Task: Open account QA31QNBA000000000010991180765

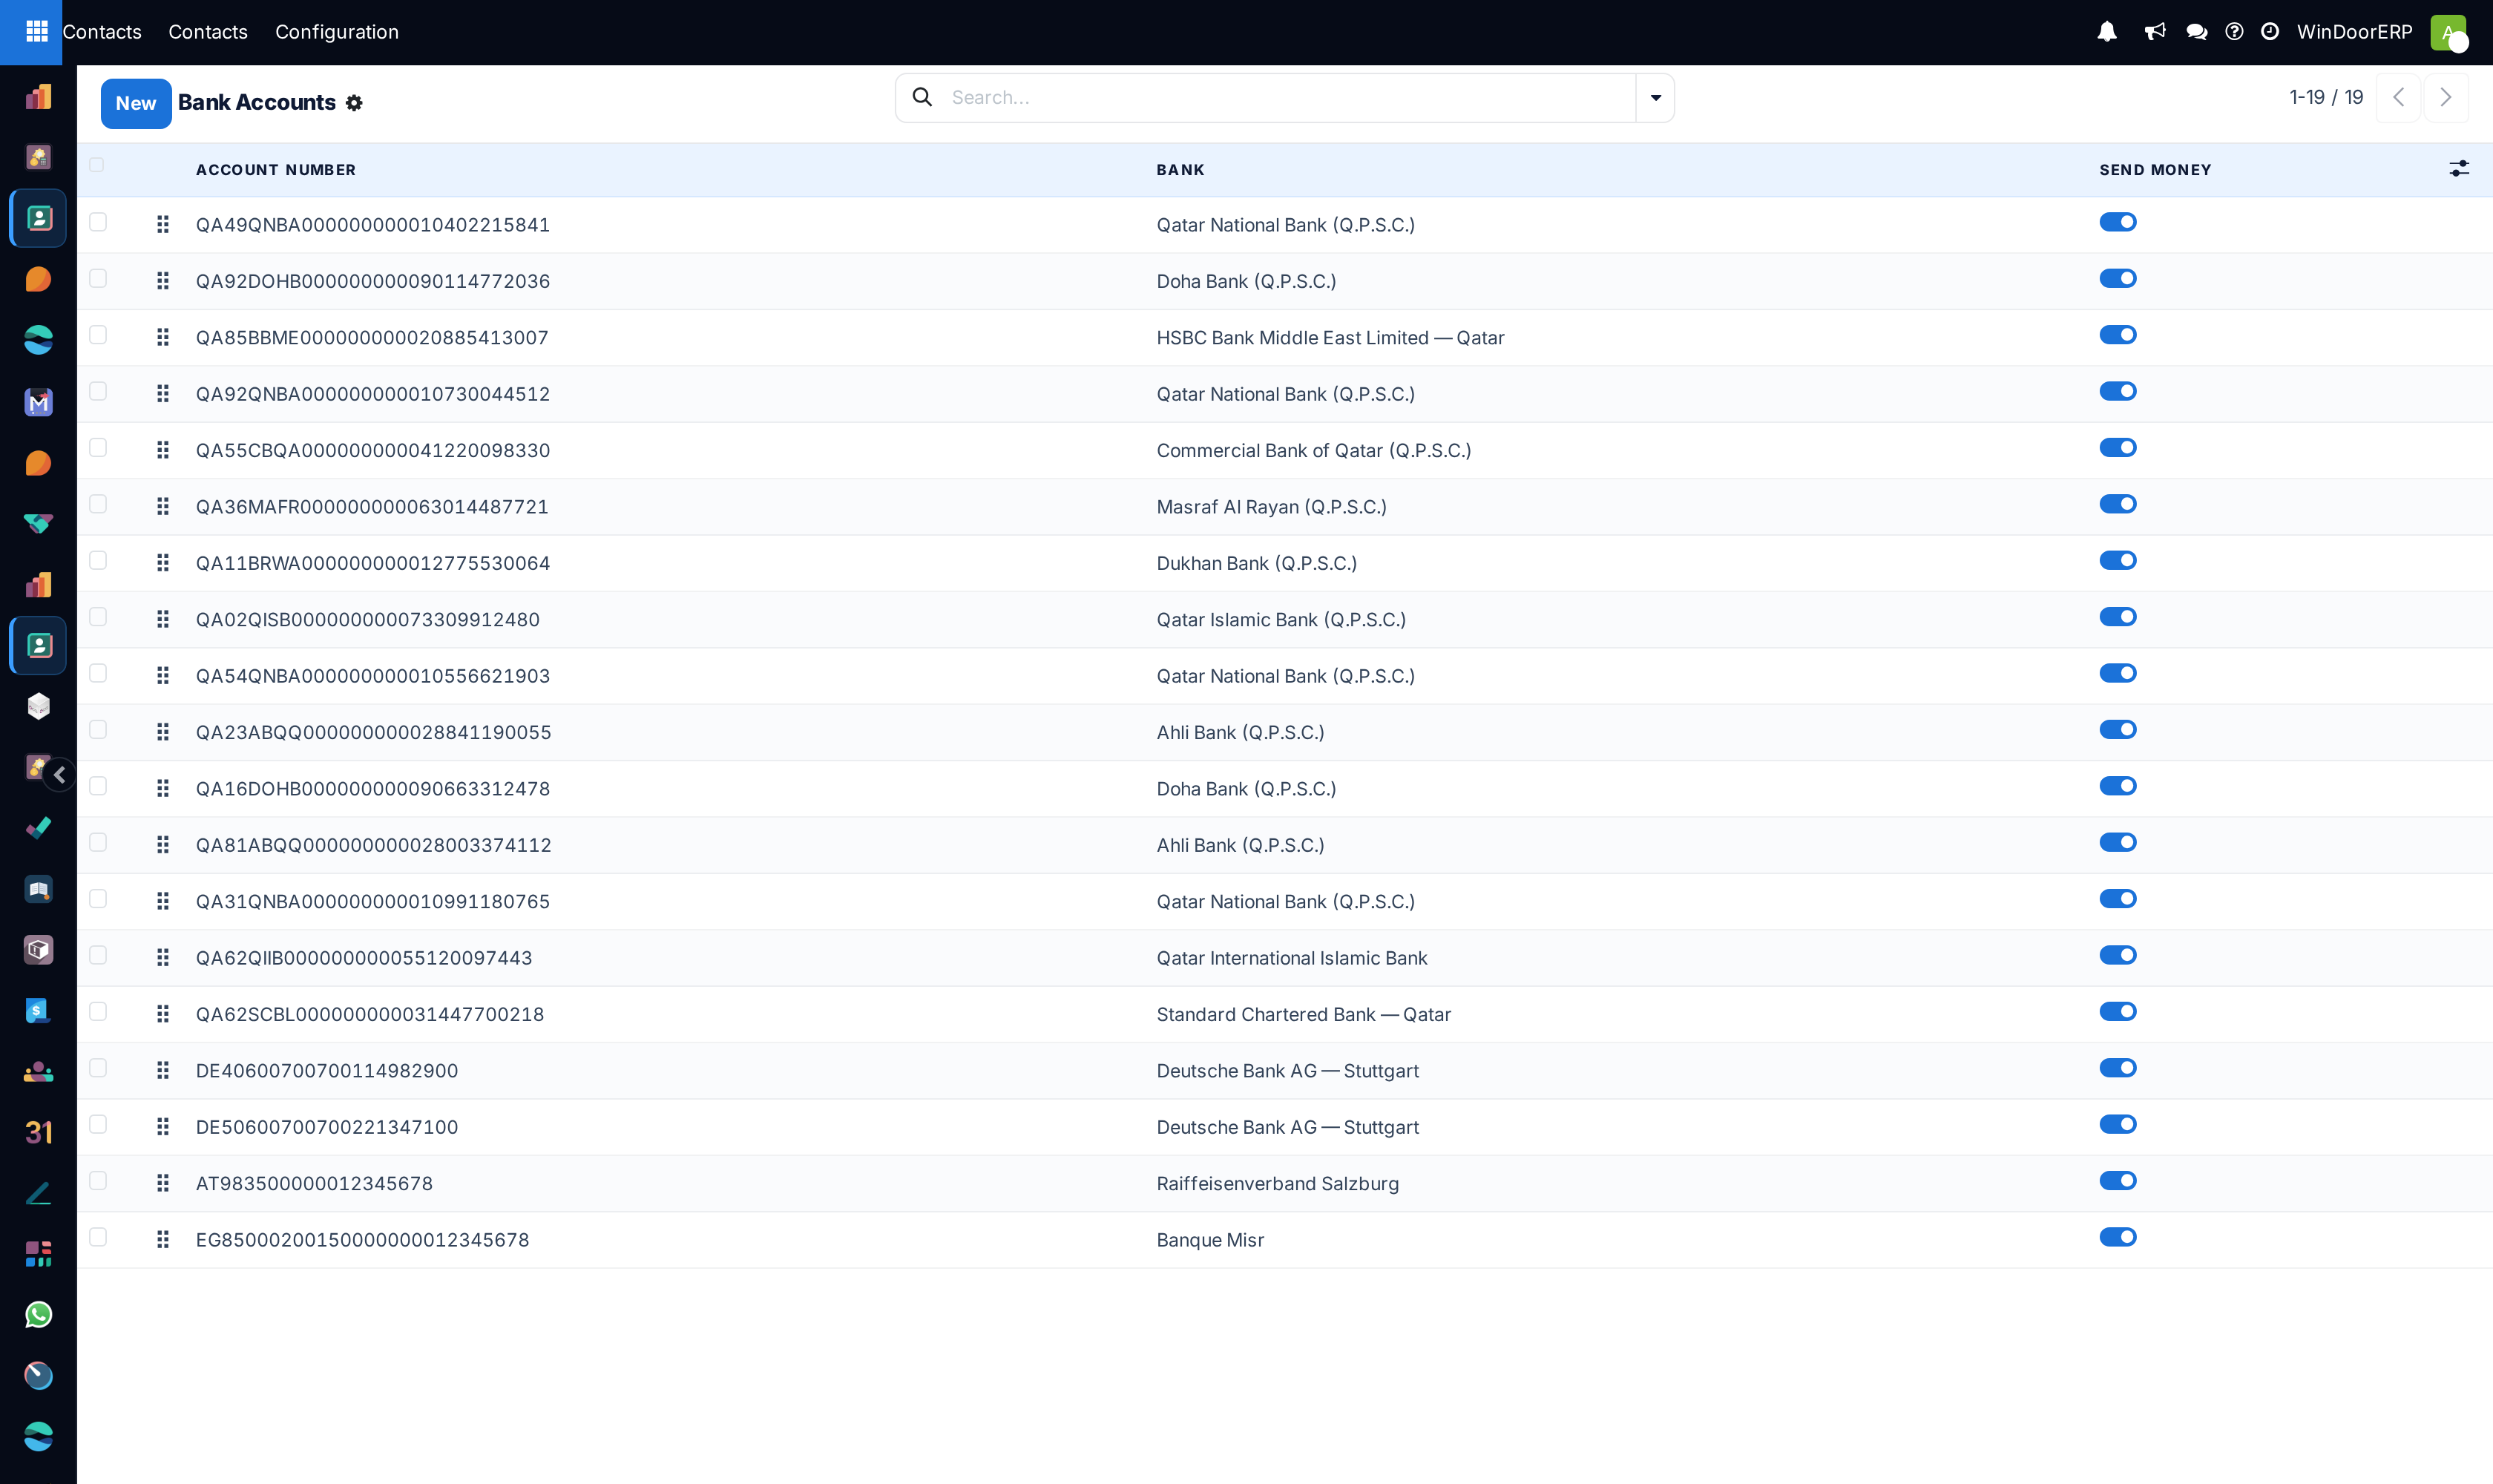Action: click(373, 901)
